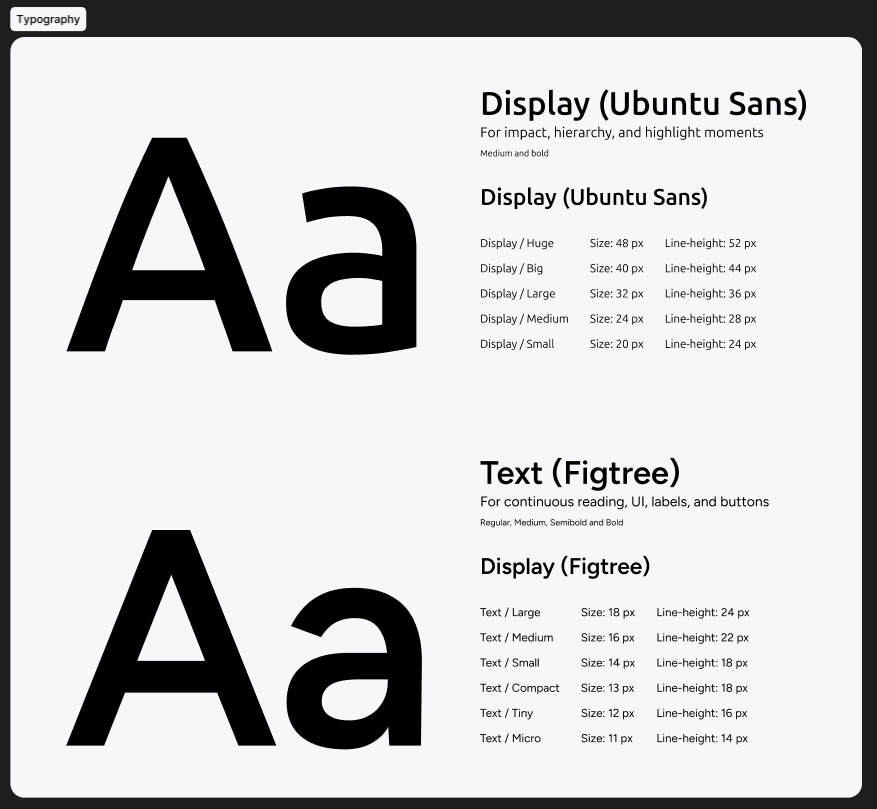Select the Ubuntu Sans 'Aa' specimen

pyautogui.click(x=242, y=246)
